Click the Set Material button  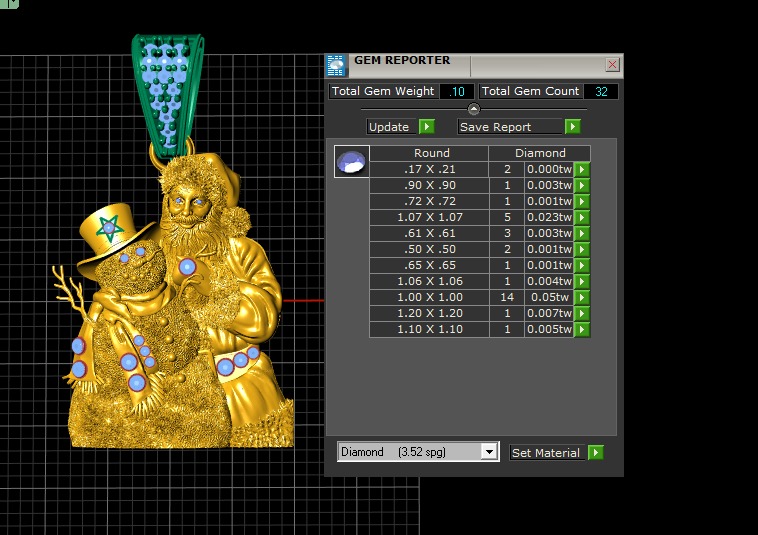click(546, 453)
